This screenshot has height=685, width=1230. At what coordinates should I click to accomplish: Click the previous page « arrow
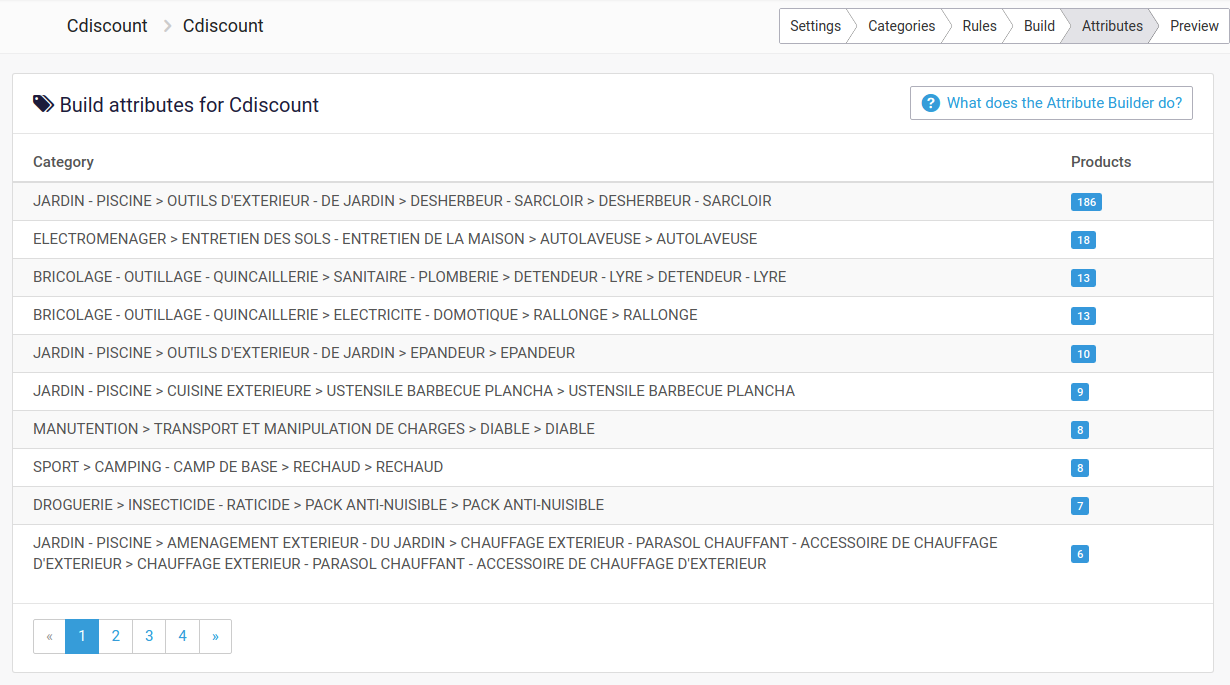point(49,636)
